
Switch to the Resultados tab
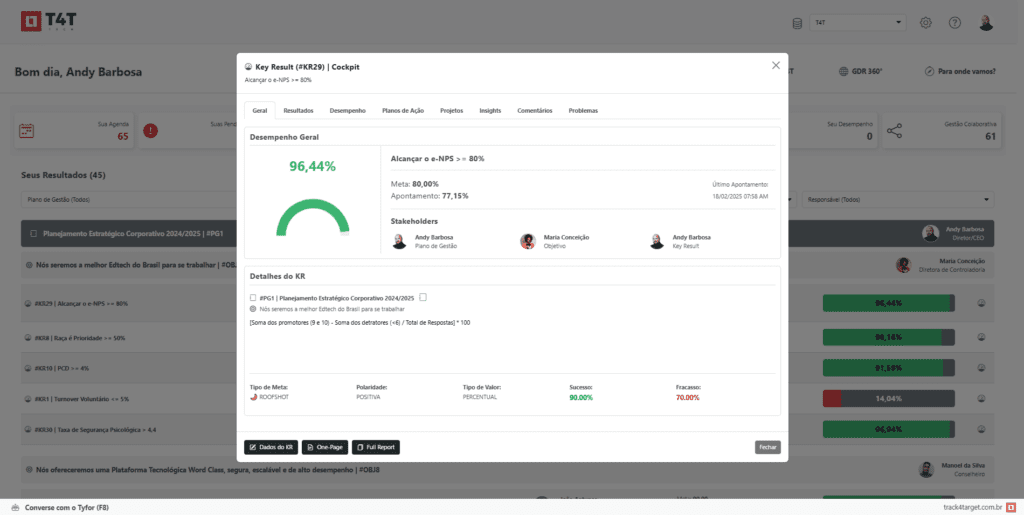[x=298, y=110]
